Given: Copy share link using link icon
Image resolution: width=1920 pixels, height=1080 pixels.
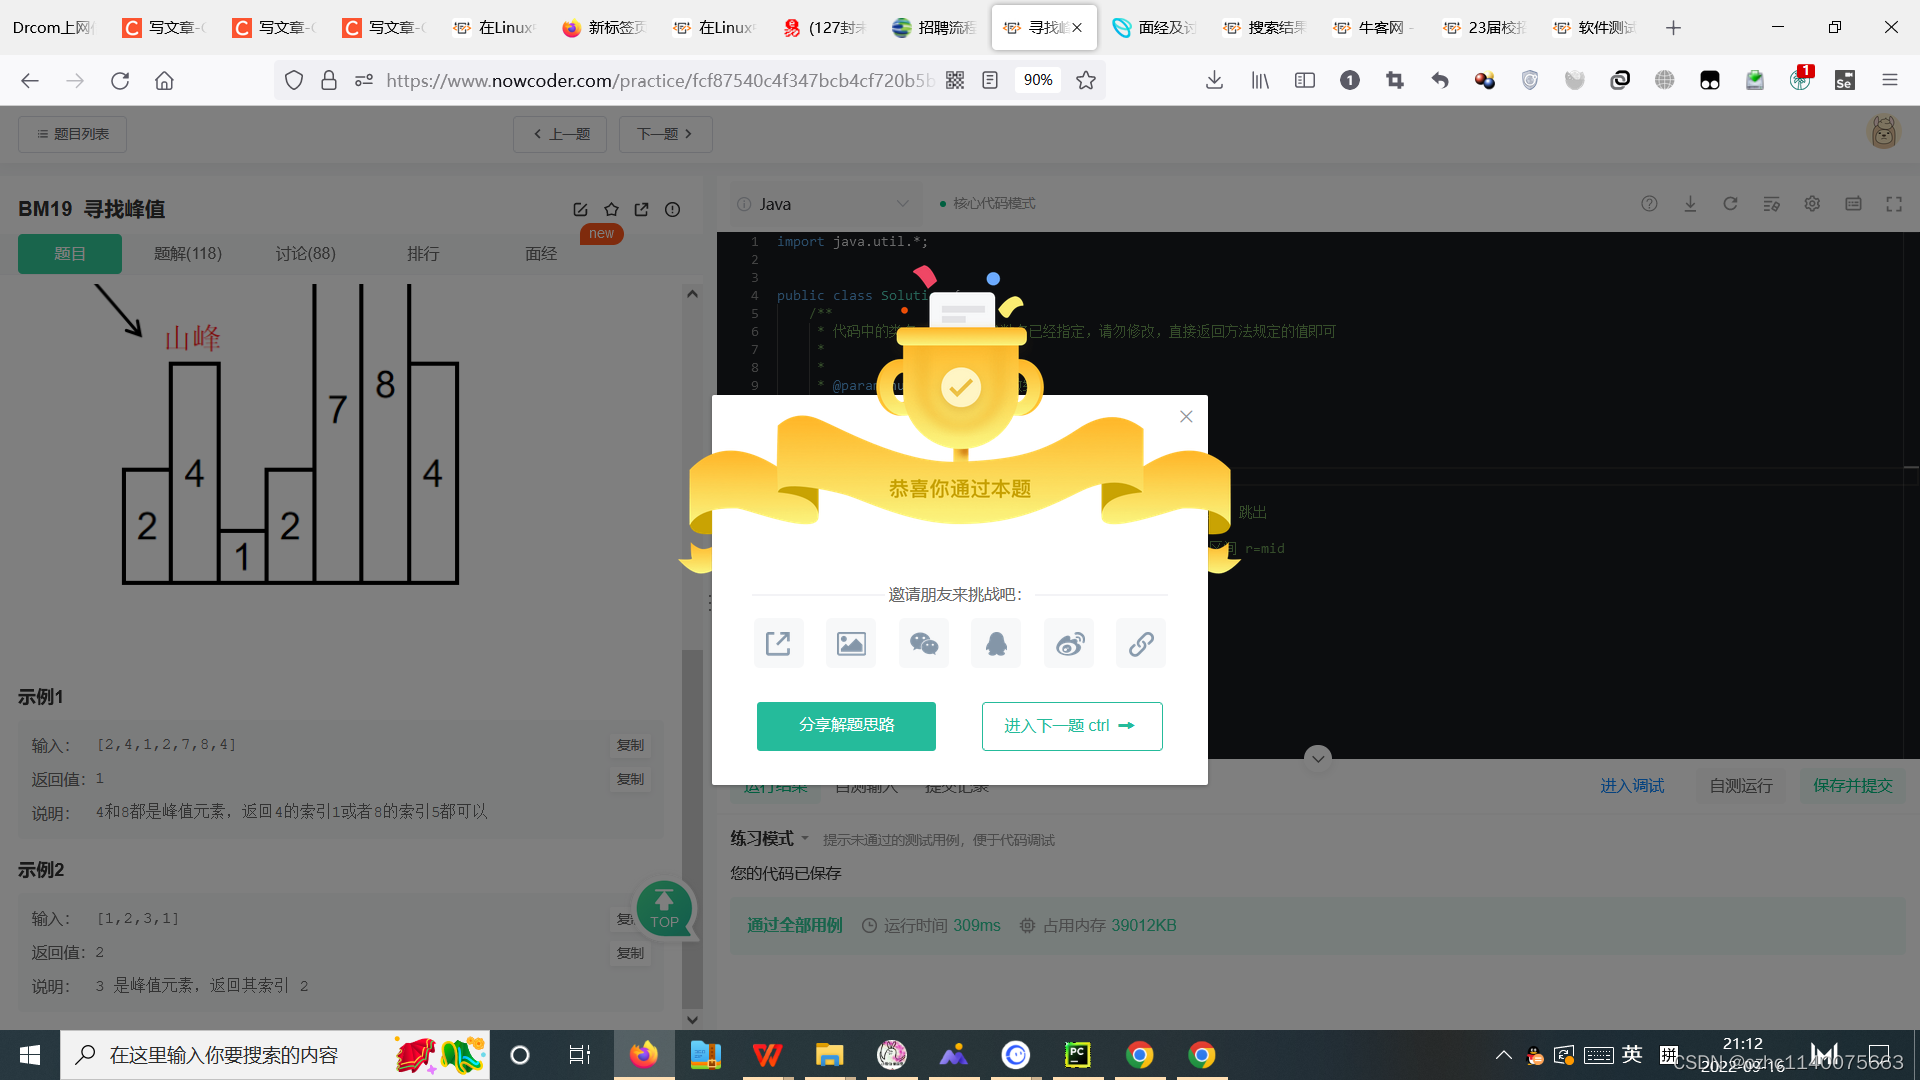Looking at the screenshot, I should [x=1140, y=643].
